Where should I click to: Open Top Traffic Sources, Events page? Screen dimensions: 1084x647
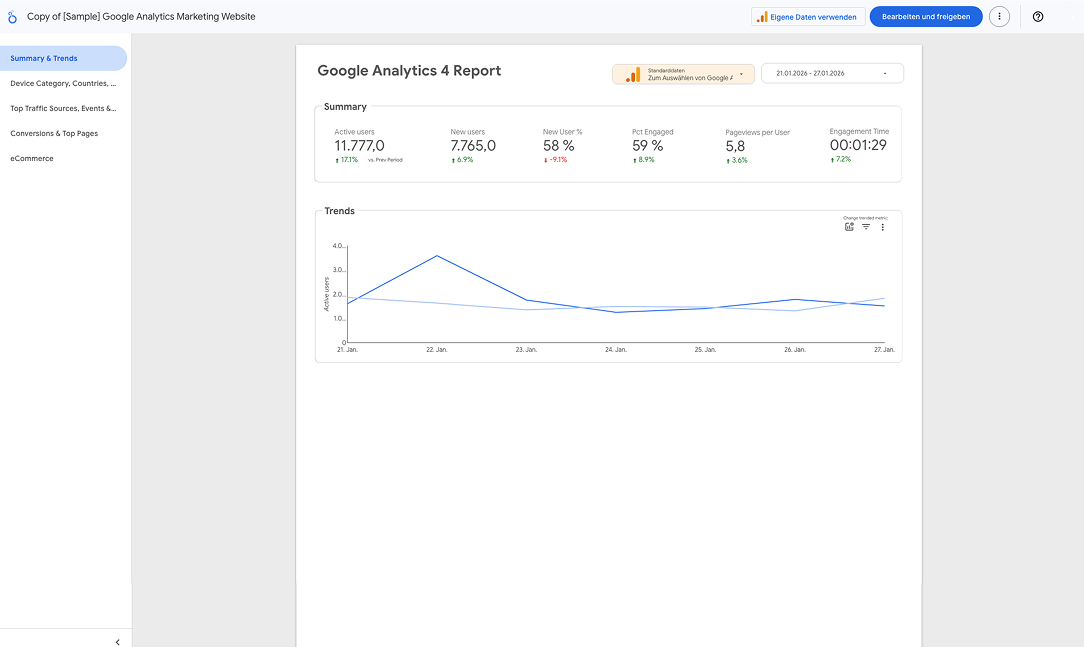(63, 108)
